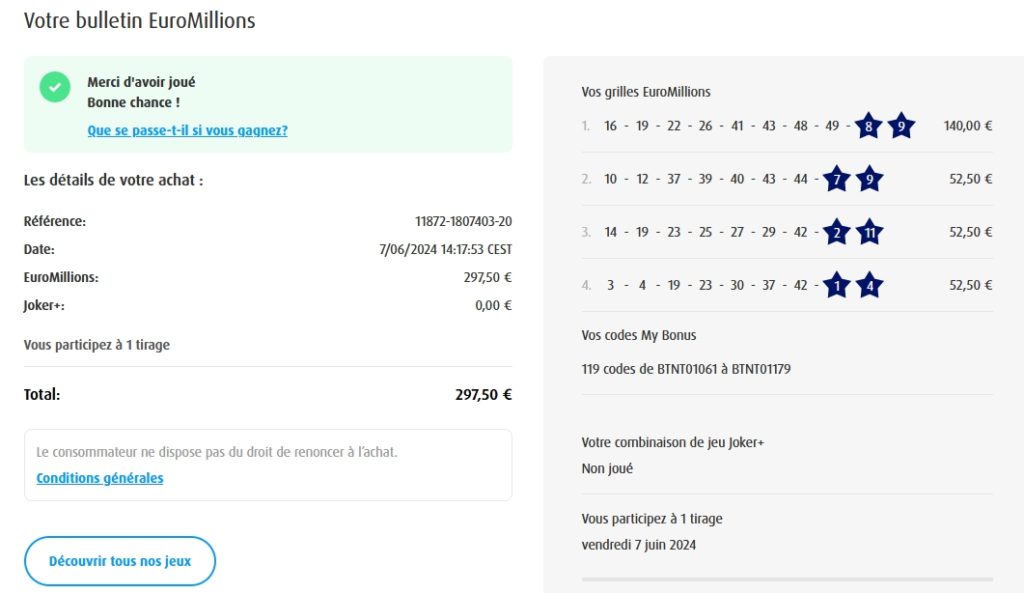Image resolution: width=1024 pixels, height=593 pixels.
Task: Click the green success checkmark icon
Action: tap(55, 87)
